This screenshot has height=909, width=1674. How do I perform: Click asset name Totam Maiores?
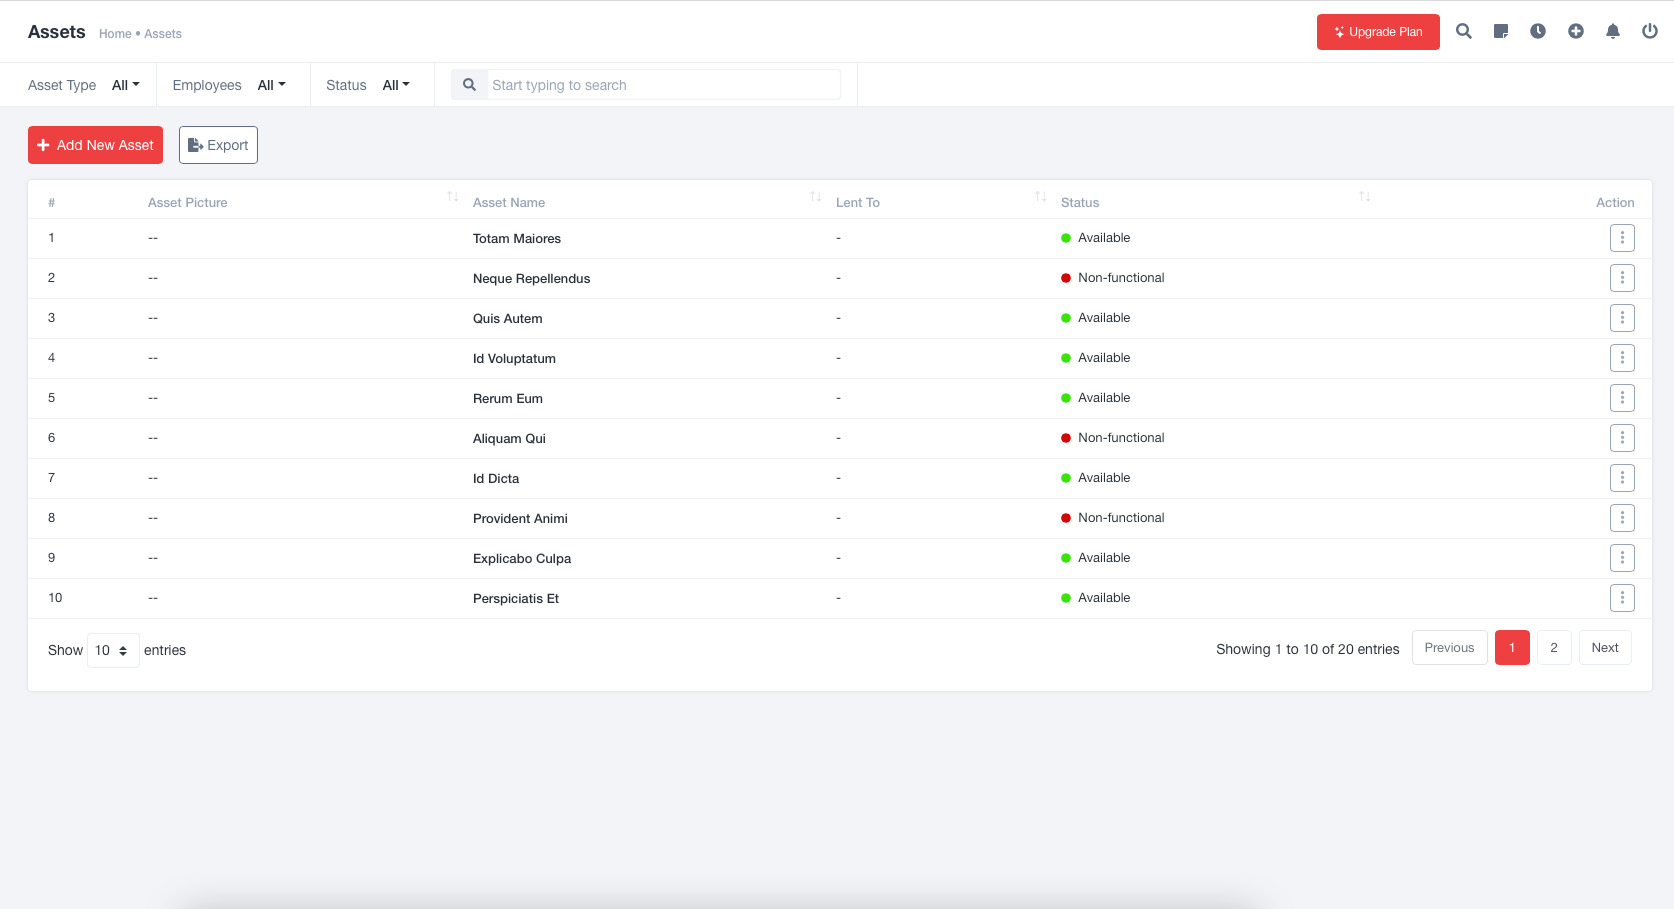click(517, 238)
